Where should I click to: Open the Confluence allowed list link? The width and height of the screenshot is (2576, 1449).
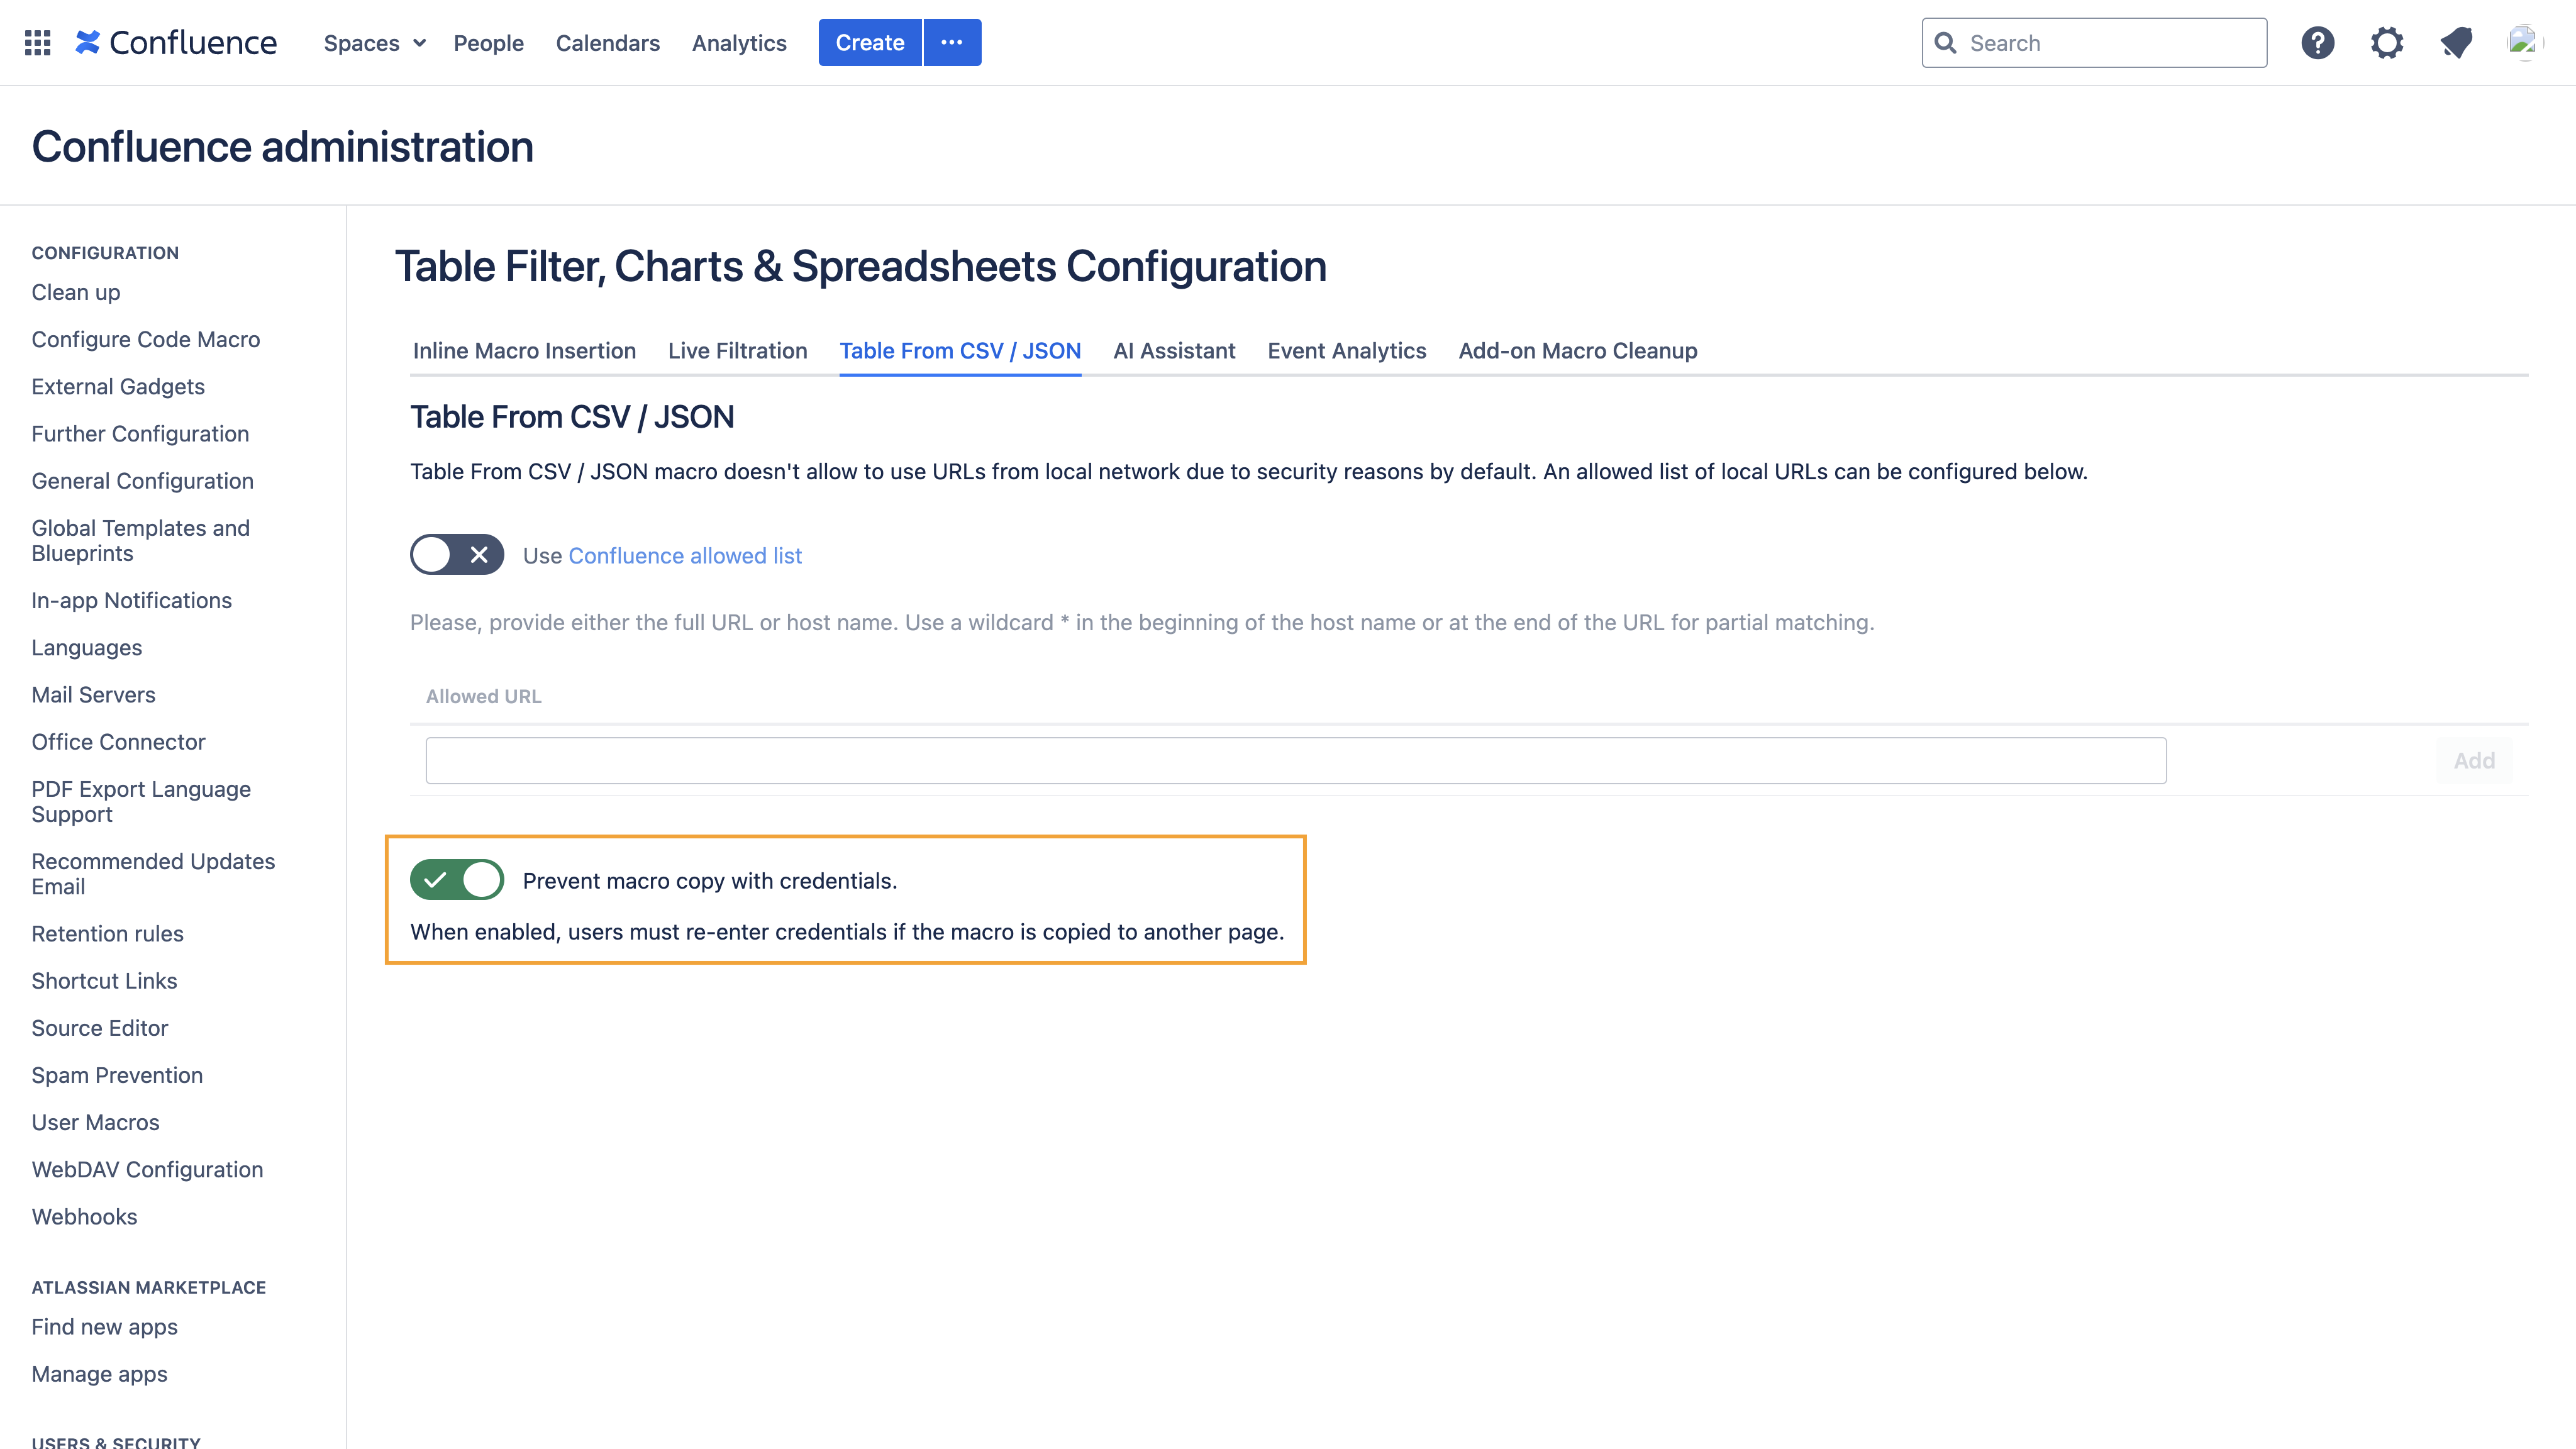pyautogui.click(x=685, y=556)
